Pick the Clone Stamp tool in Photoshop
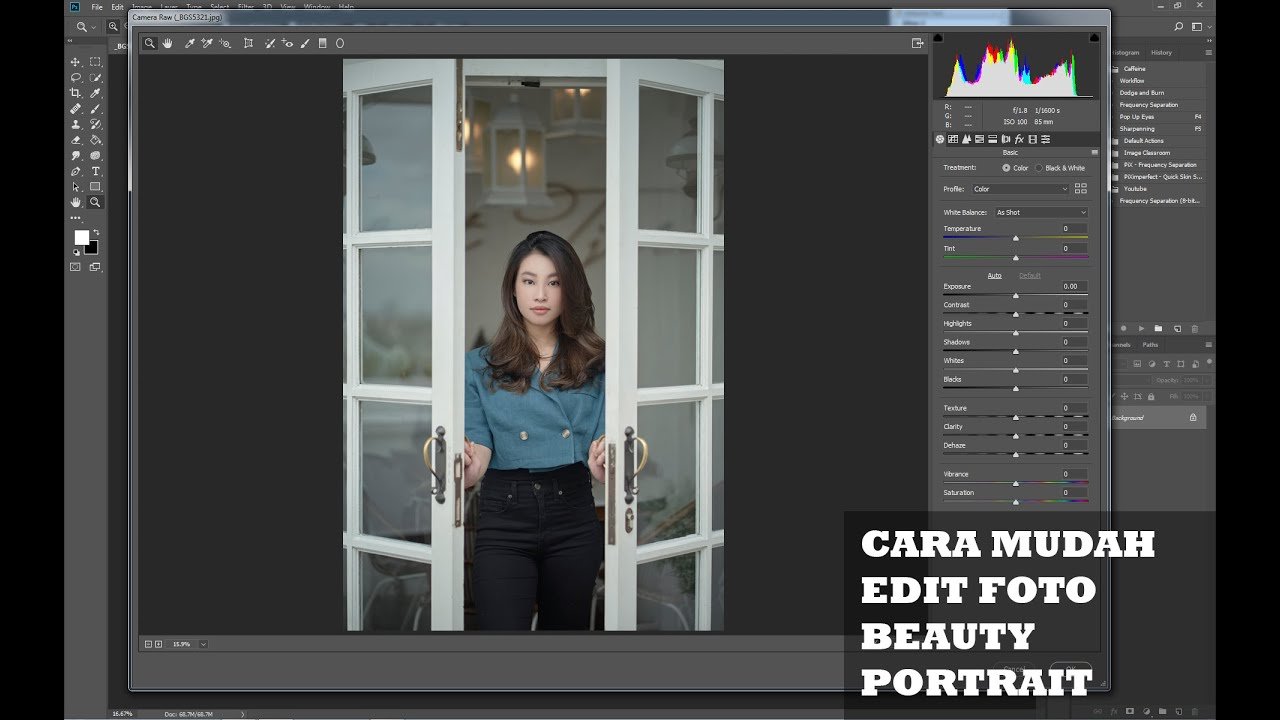This screenshot has height=720, width=1280. (x=76, y=124)
